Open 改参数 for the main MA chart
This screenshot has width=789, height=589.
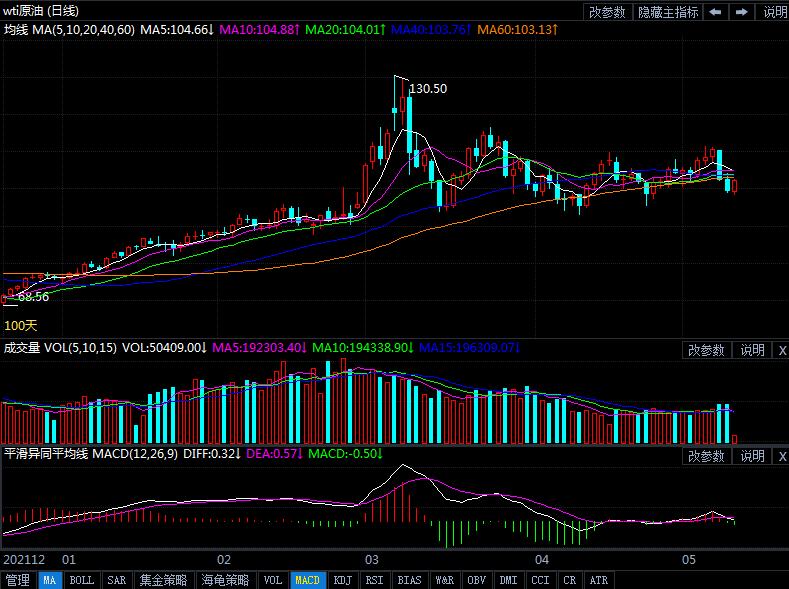point(607,12)
